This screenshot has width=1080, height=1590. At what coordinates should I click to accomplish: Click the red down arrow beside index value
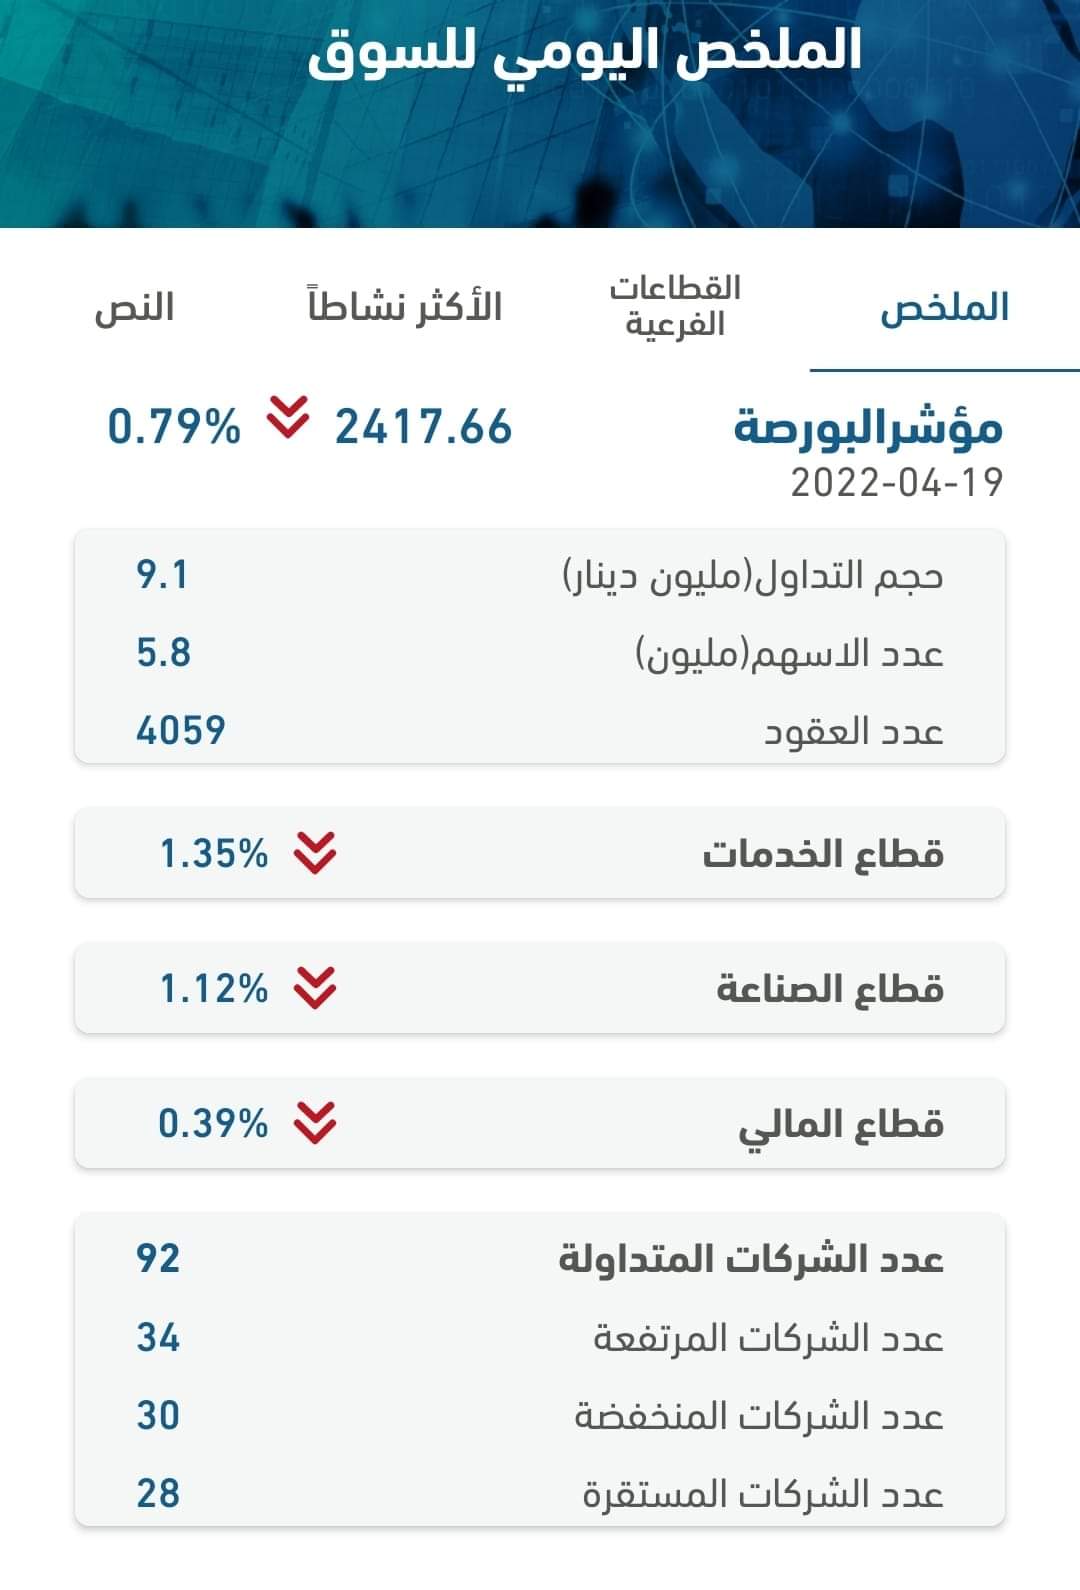[288, 418]
